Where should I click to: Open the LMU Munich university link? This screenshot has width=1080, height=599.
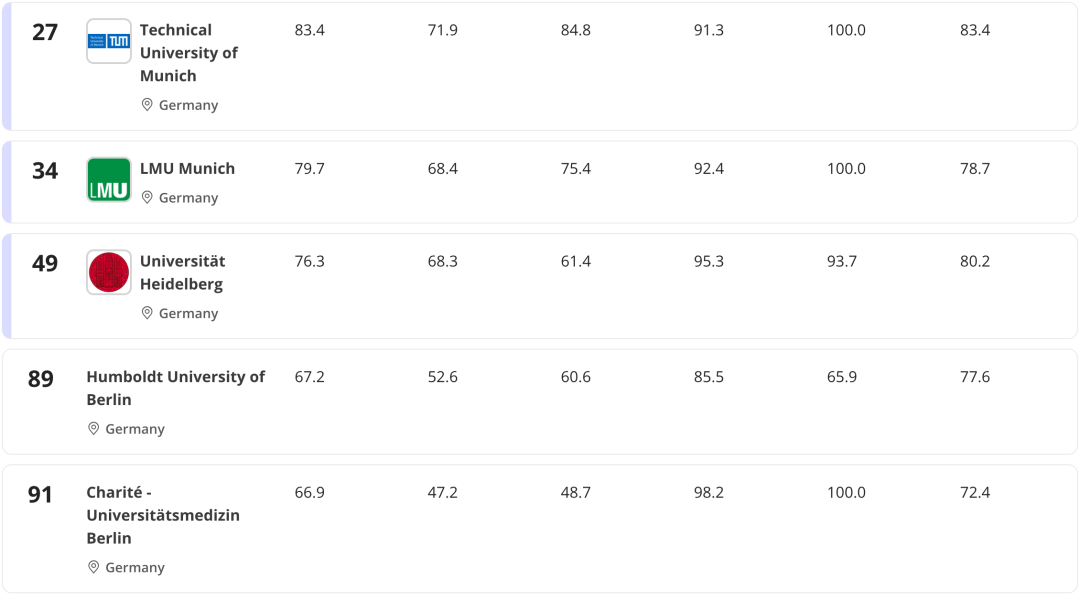point(187,168)
